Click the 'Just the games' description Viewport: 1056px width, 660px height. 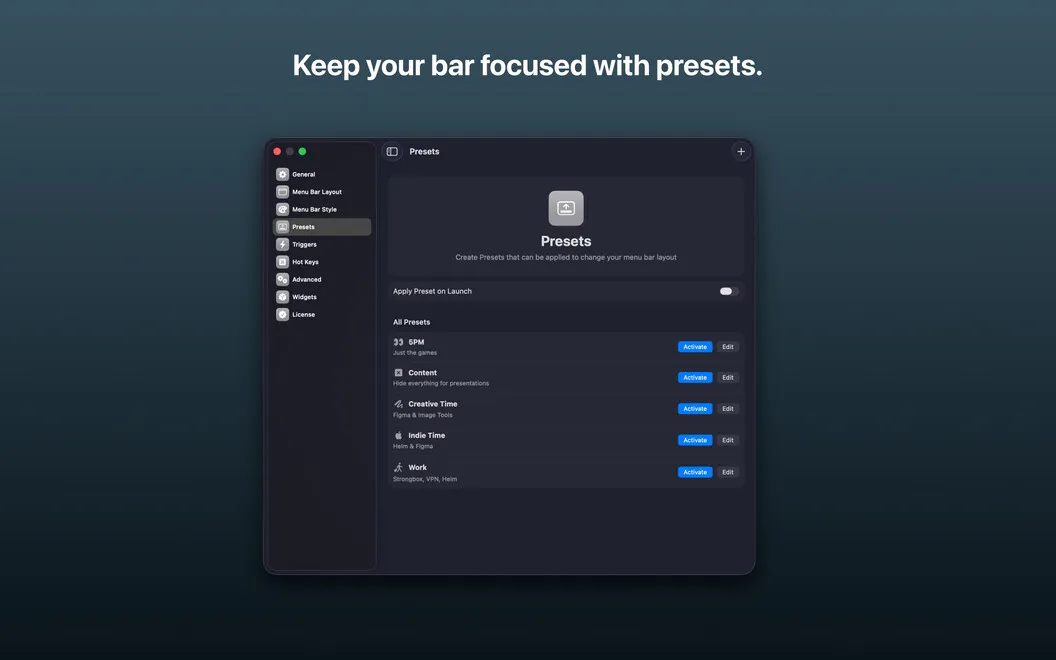(x=415, y=353)
